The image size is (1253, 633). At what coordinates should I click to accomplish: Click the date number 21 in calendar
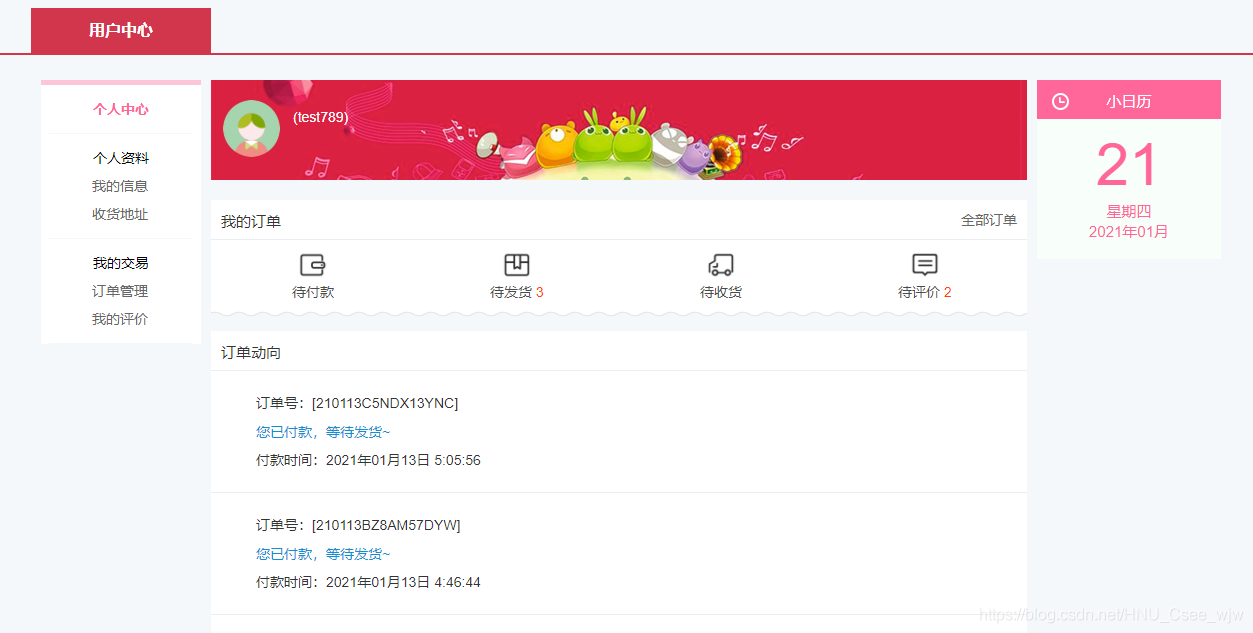click(x=1127, y=166)
